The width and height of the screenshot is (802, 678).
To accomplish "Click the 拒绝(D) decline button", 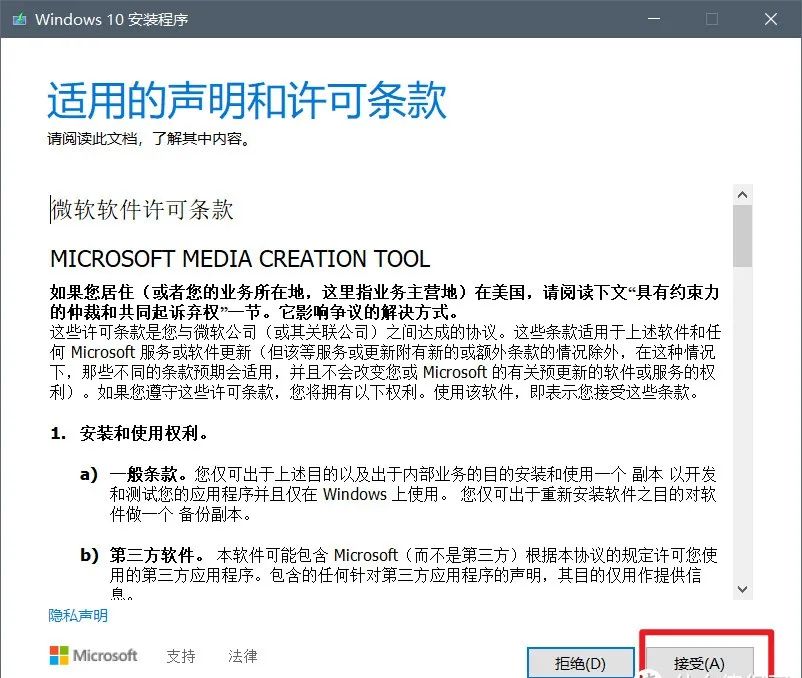I will click(x=581, y=662).
